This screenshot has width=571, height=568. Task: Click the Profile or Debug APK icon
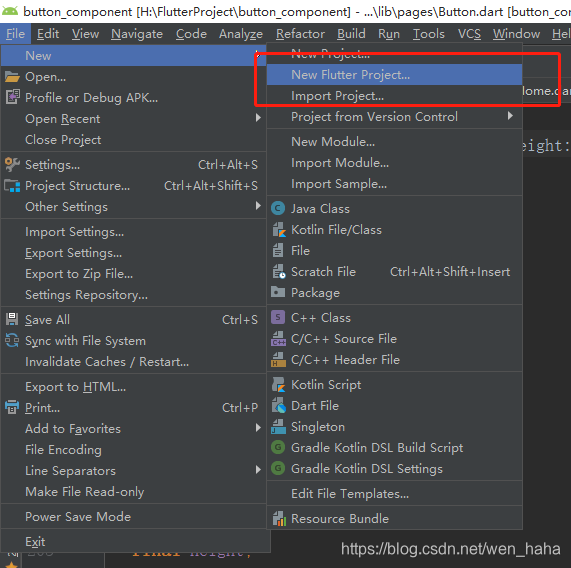[12, 97]
